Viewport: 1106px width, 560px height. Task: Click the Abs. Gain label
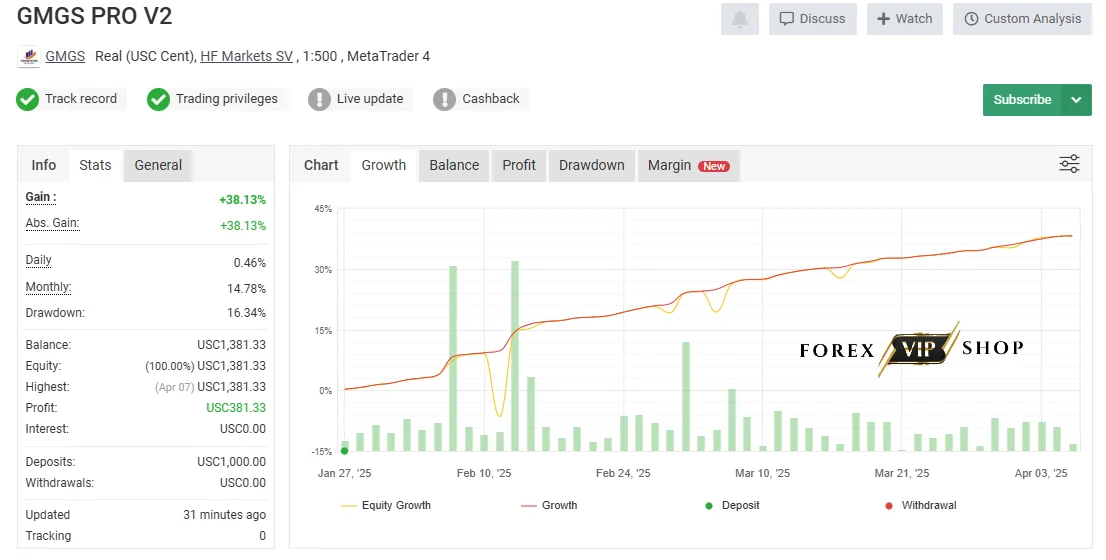pyautogui.click(x=52, y=223)
